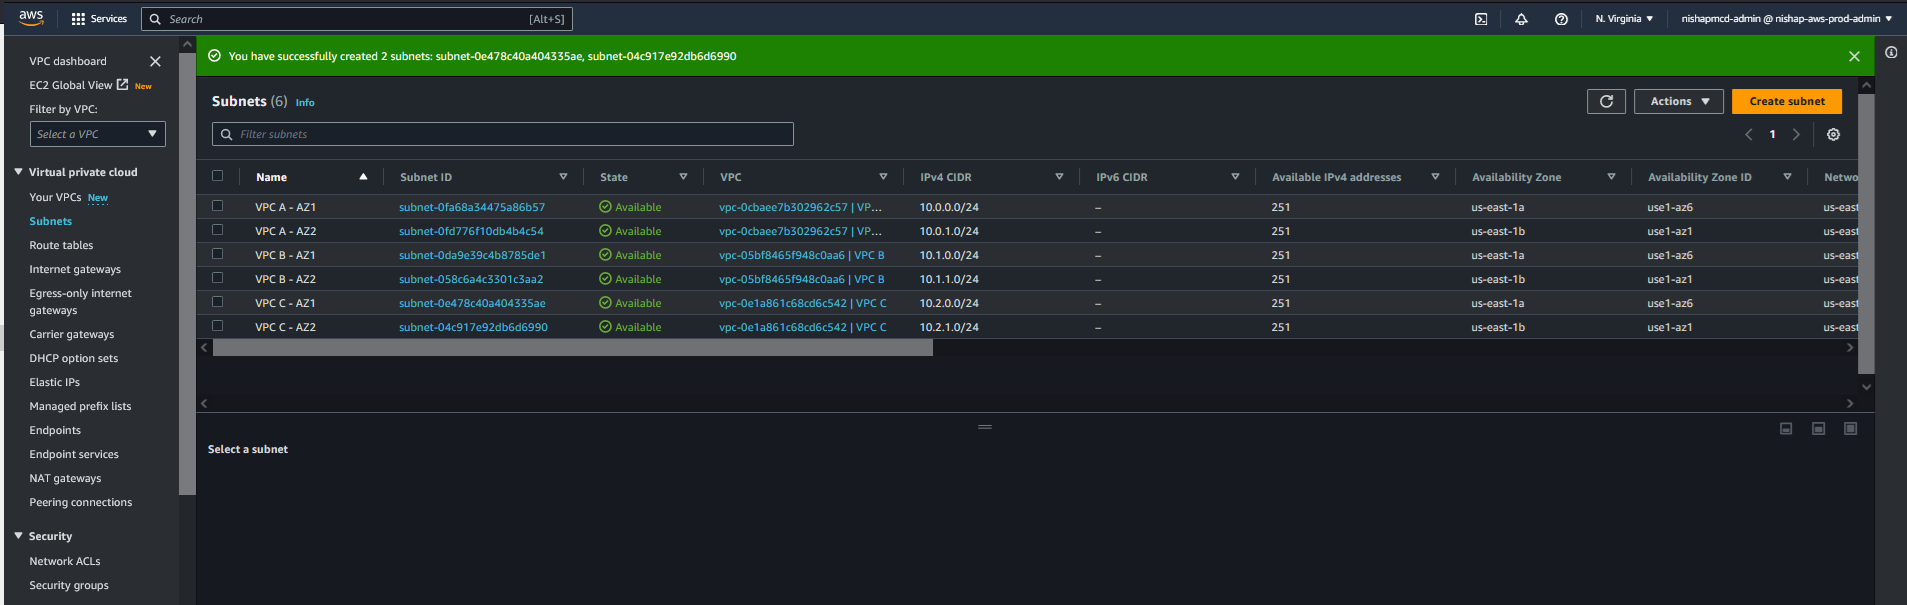
Task: Open the Services grid menu
Action: coord(99,19)
